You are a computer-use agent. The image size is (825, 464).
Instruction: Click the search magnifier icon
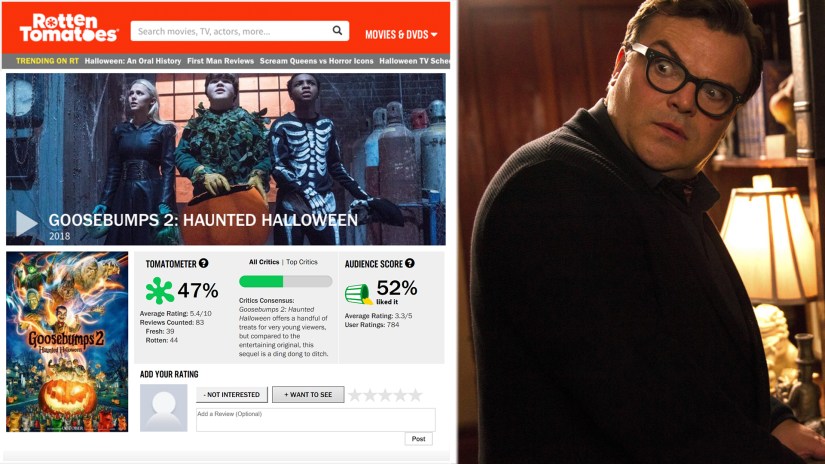(x=337, y=31)
